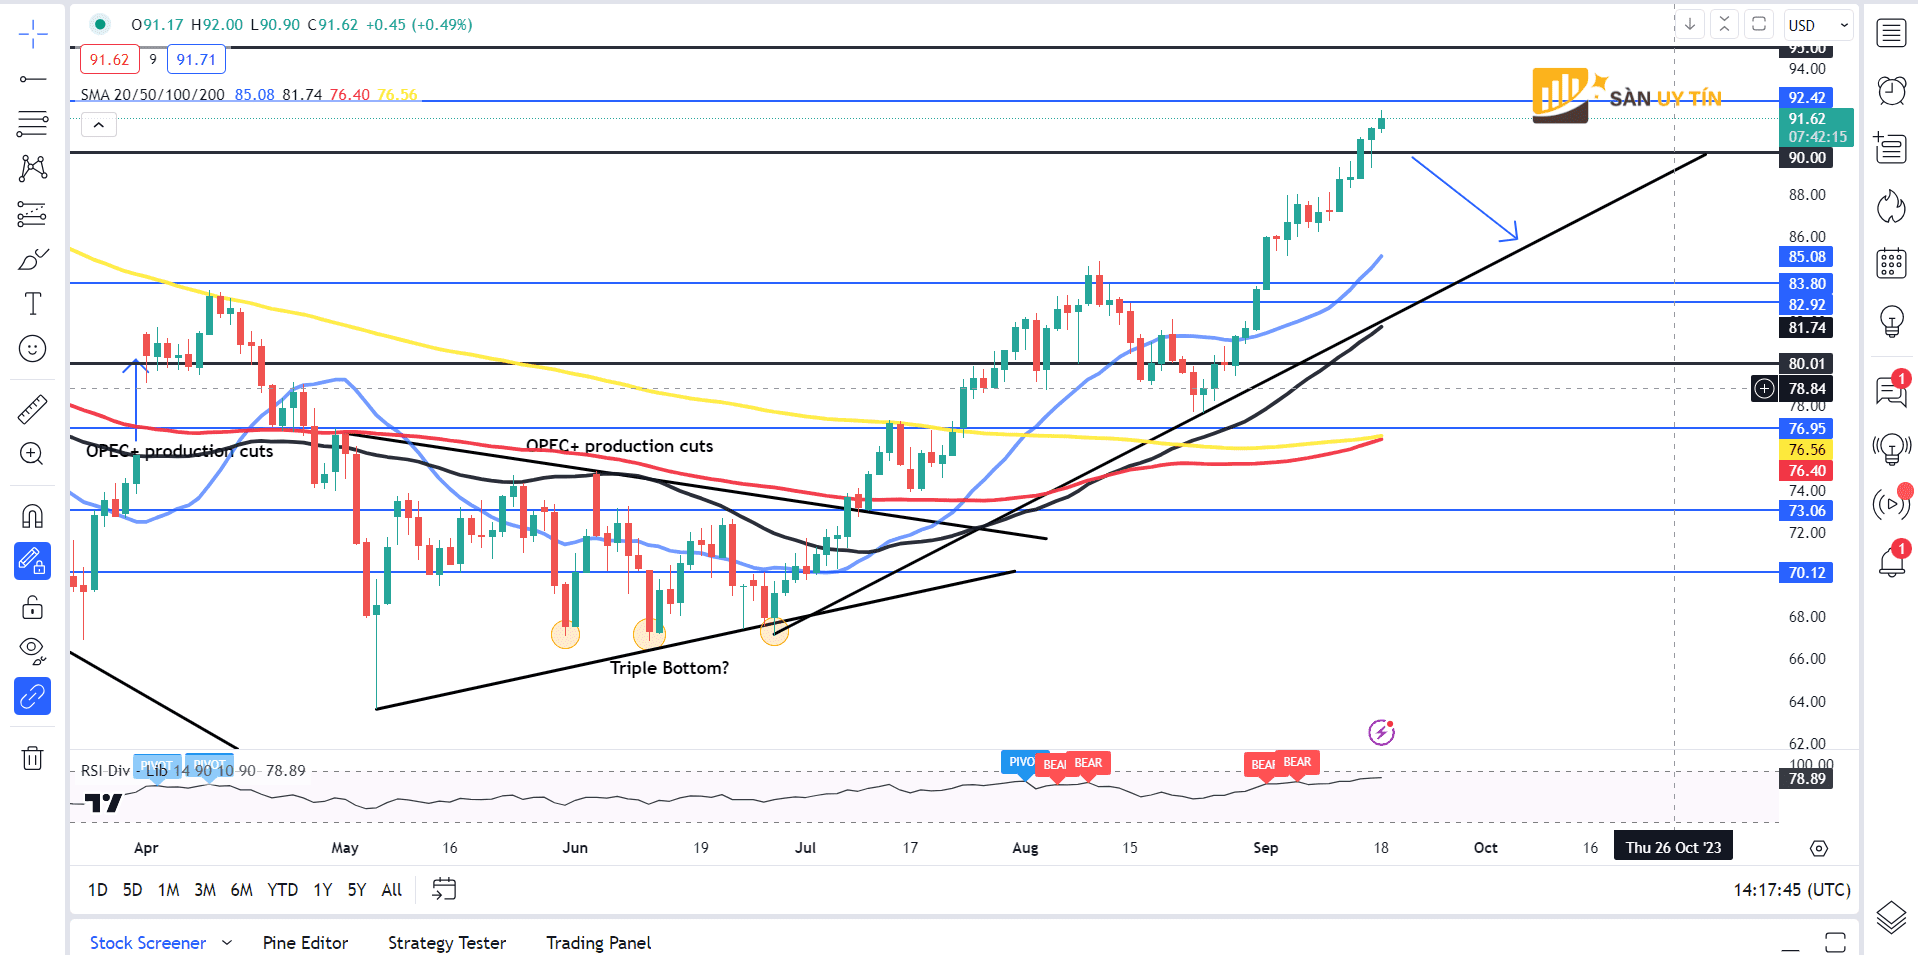Screen dimensions: 1918x955
Task: Open the forecasting and measurement tools
Action: (x=33, y=214)
